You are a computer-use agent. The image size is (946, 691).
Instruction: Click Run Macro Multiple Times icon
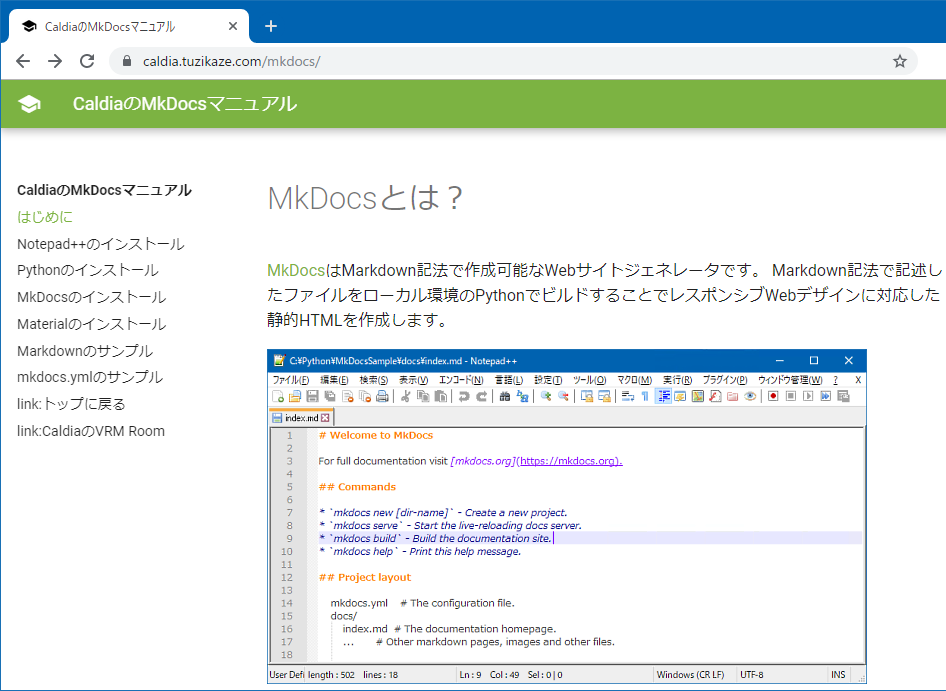tap(826, 396)
